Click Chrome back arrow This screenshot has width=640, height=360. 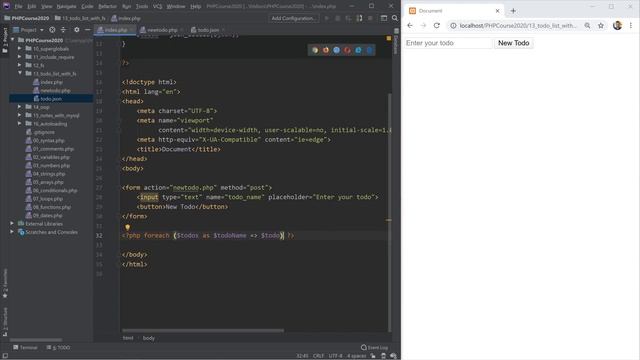pos(410,25)
